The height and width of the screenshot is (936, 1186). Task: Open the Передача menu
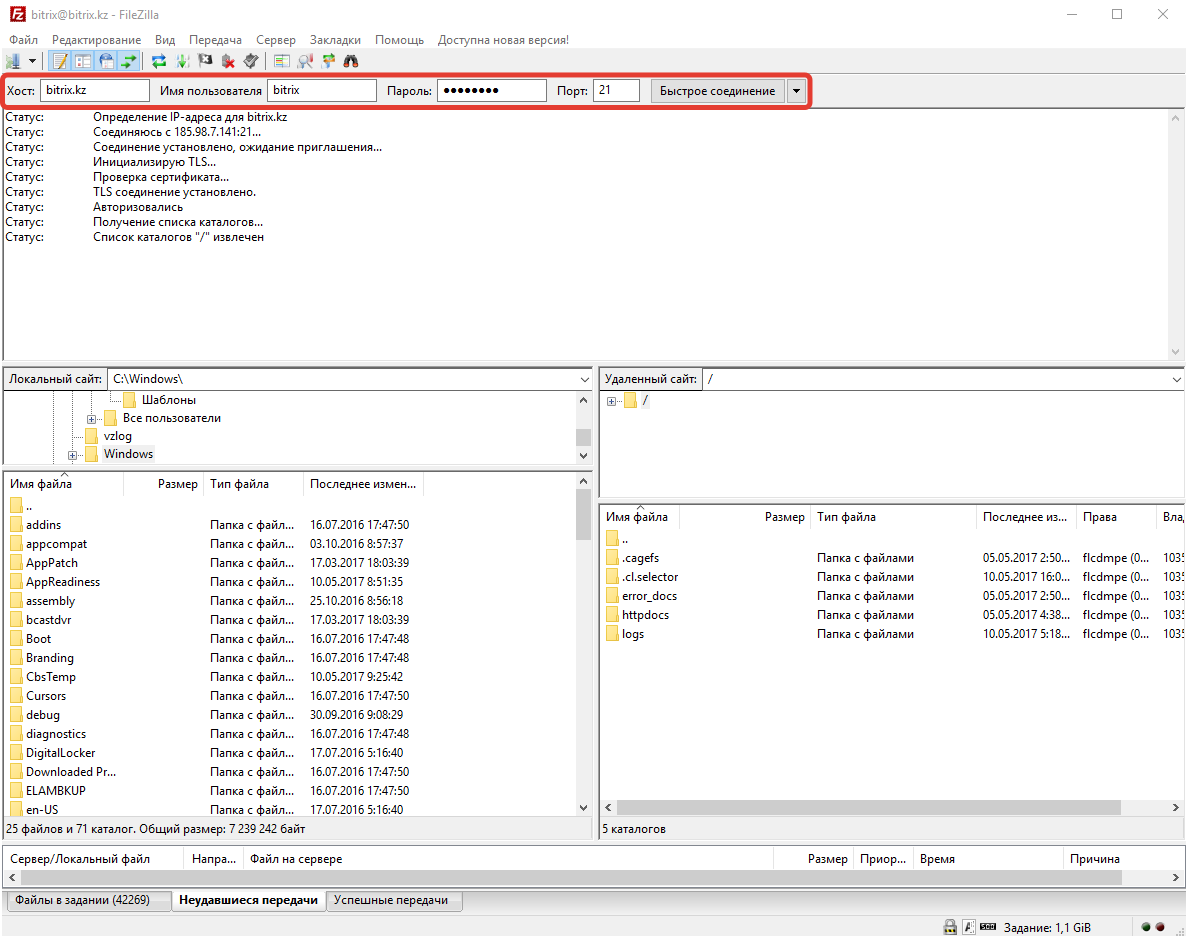(x=216, y=40)
